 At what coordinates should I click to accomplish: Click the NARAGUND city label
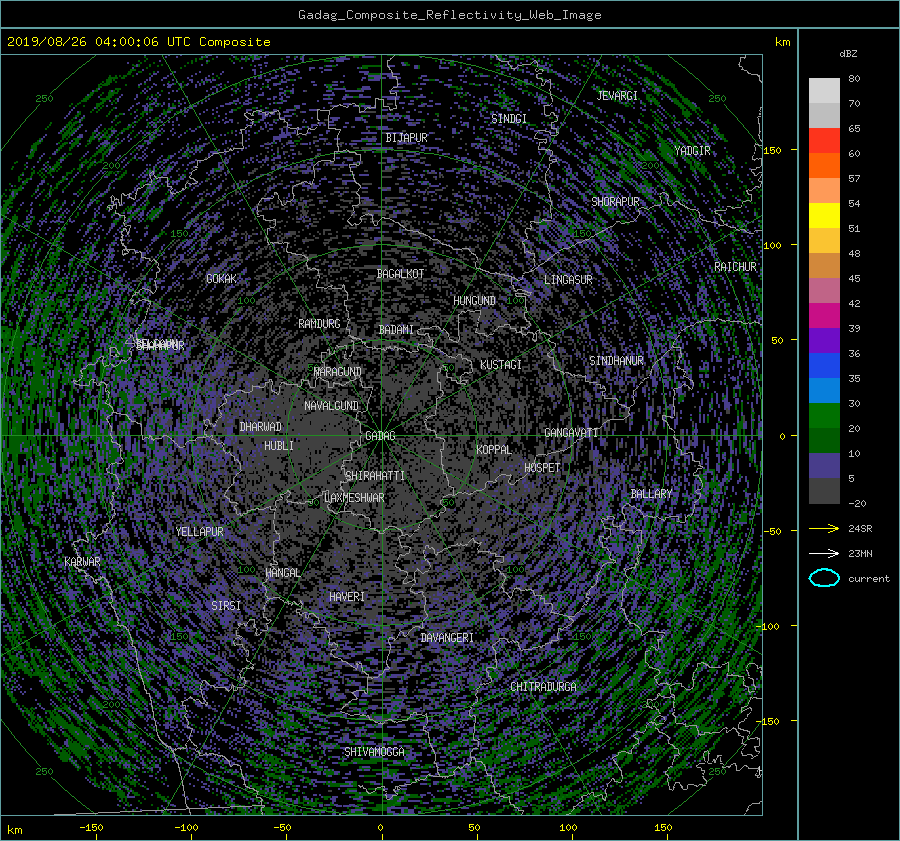[x=338, y=372]
